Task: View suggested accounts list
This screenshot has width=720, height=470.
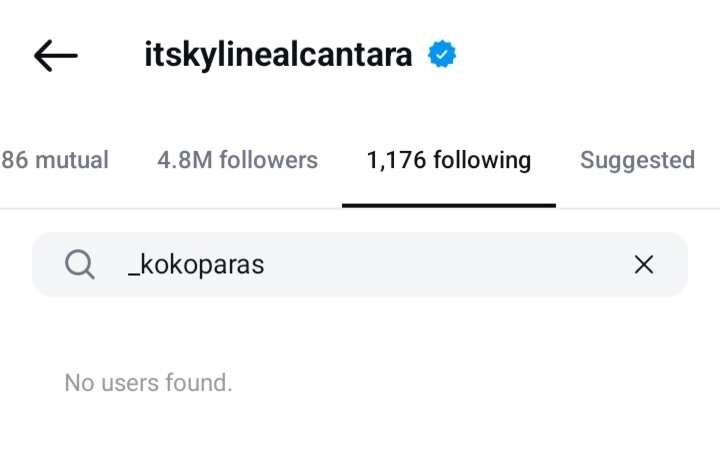Action: coord(637,160)
